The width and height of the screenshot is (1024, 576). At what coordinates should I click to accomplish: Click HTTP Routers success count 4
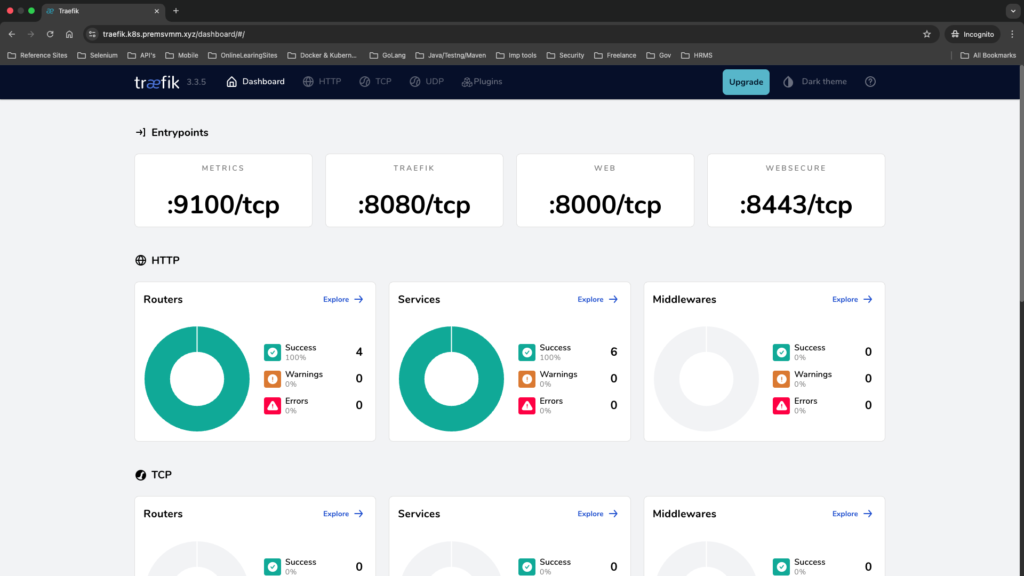pyautogui.click(x=359, y=352)
